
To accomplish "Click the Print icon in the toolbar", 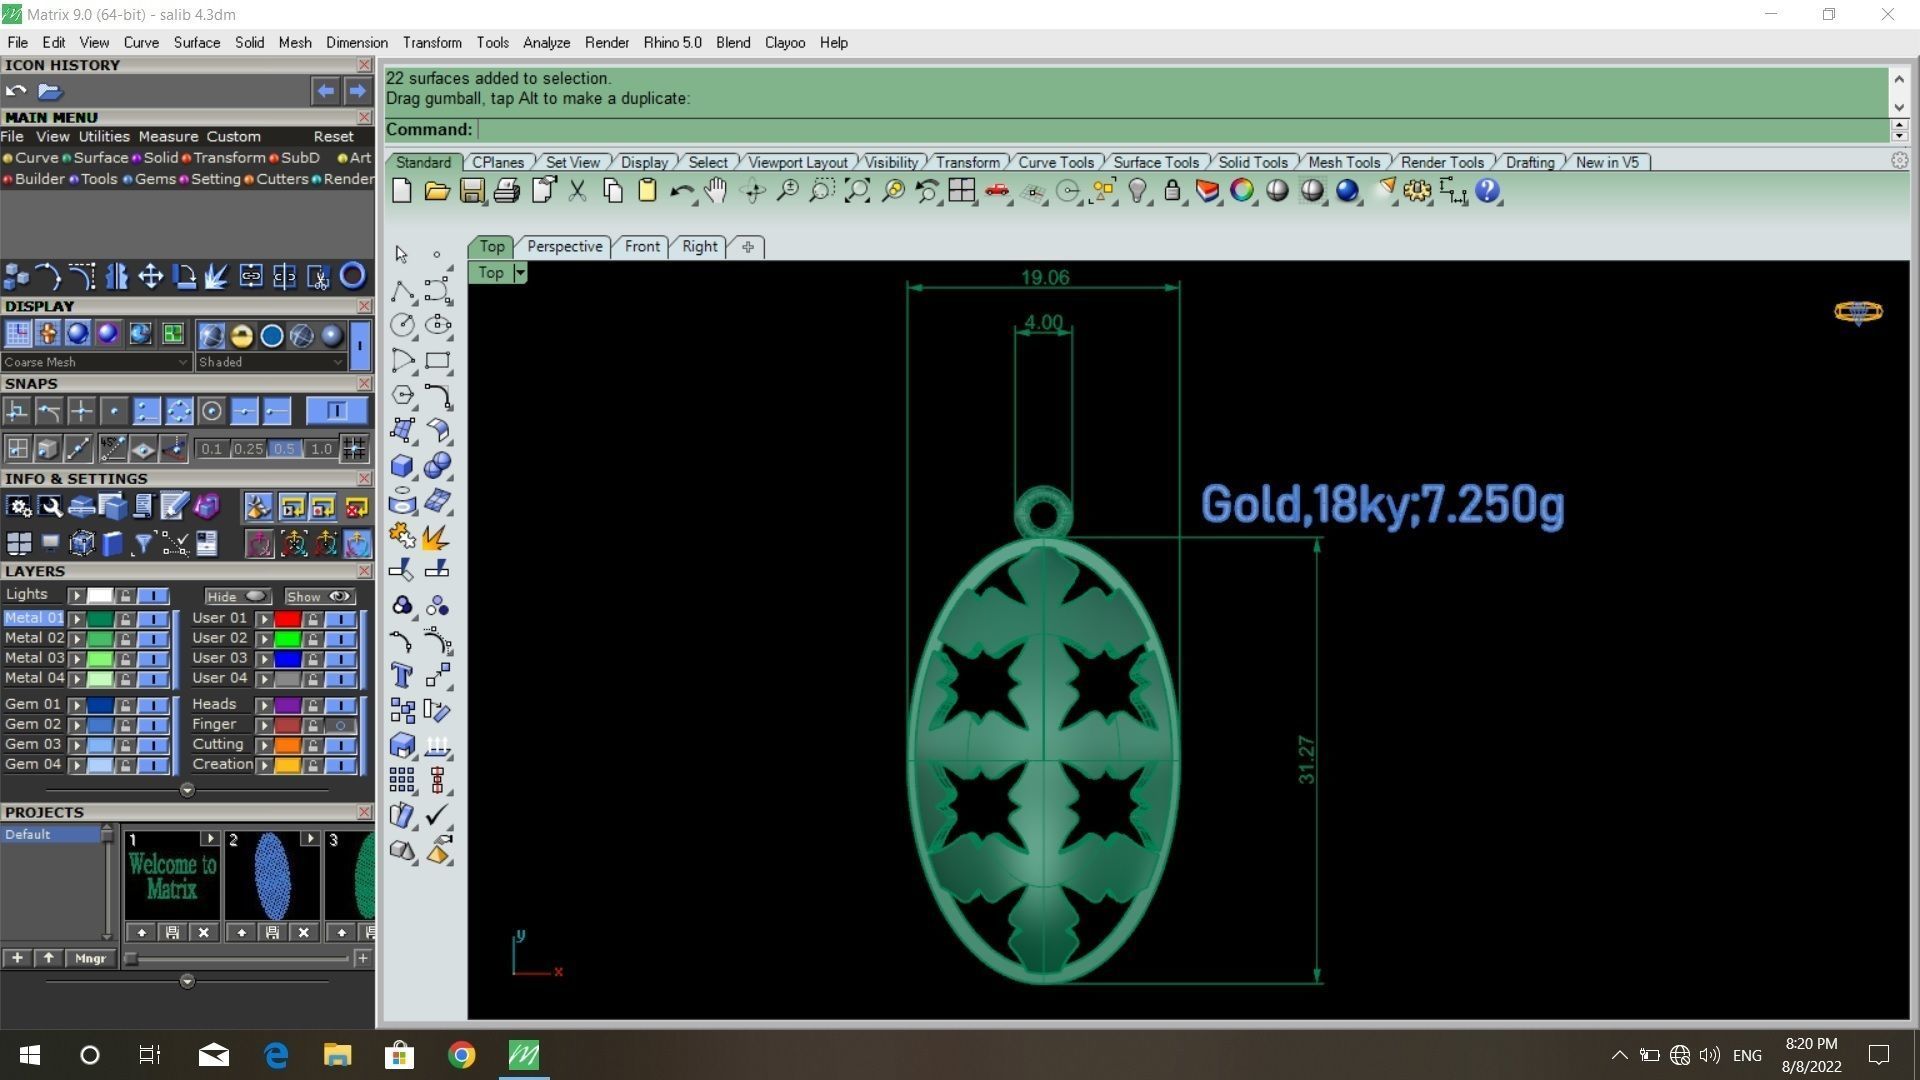I will point(507,191).
